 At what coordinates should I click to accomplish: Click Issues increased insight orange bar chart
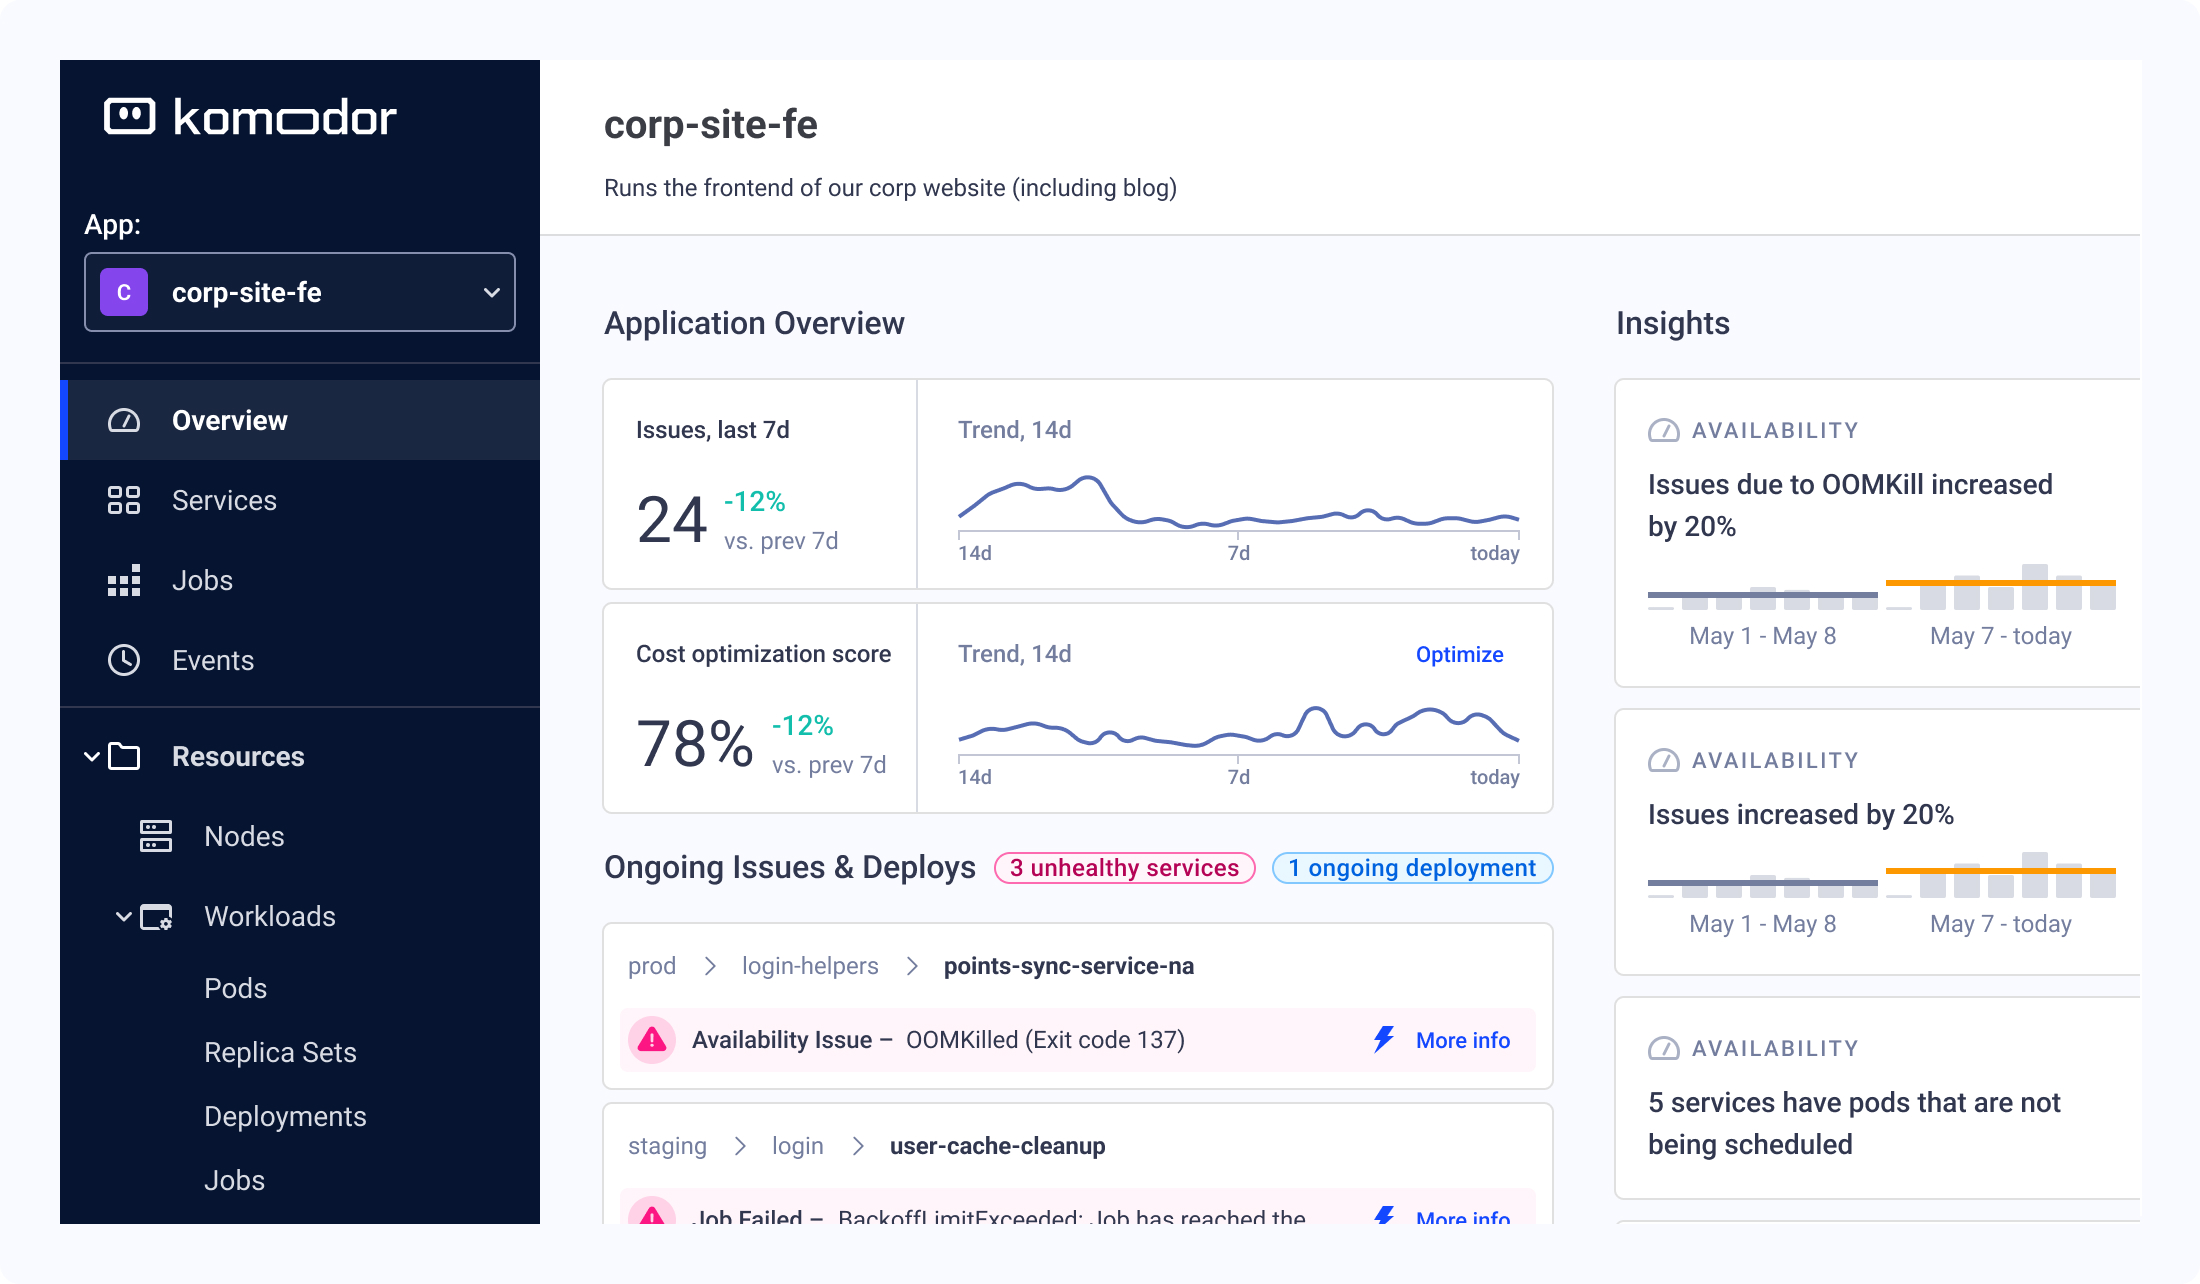(2001, 875)
